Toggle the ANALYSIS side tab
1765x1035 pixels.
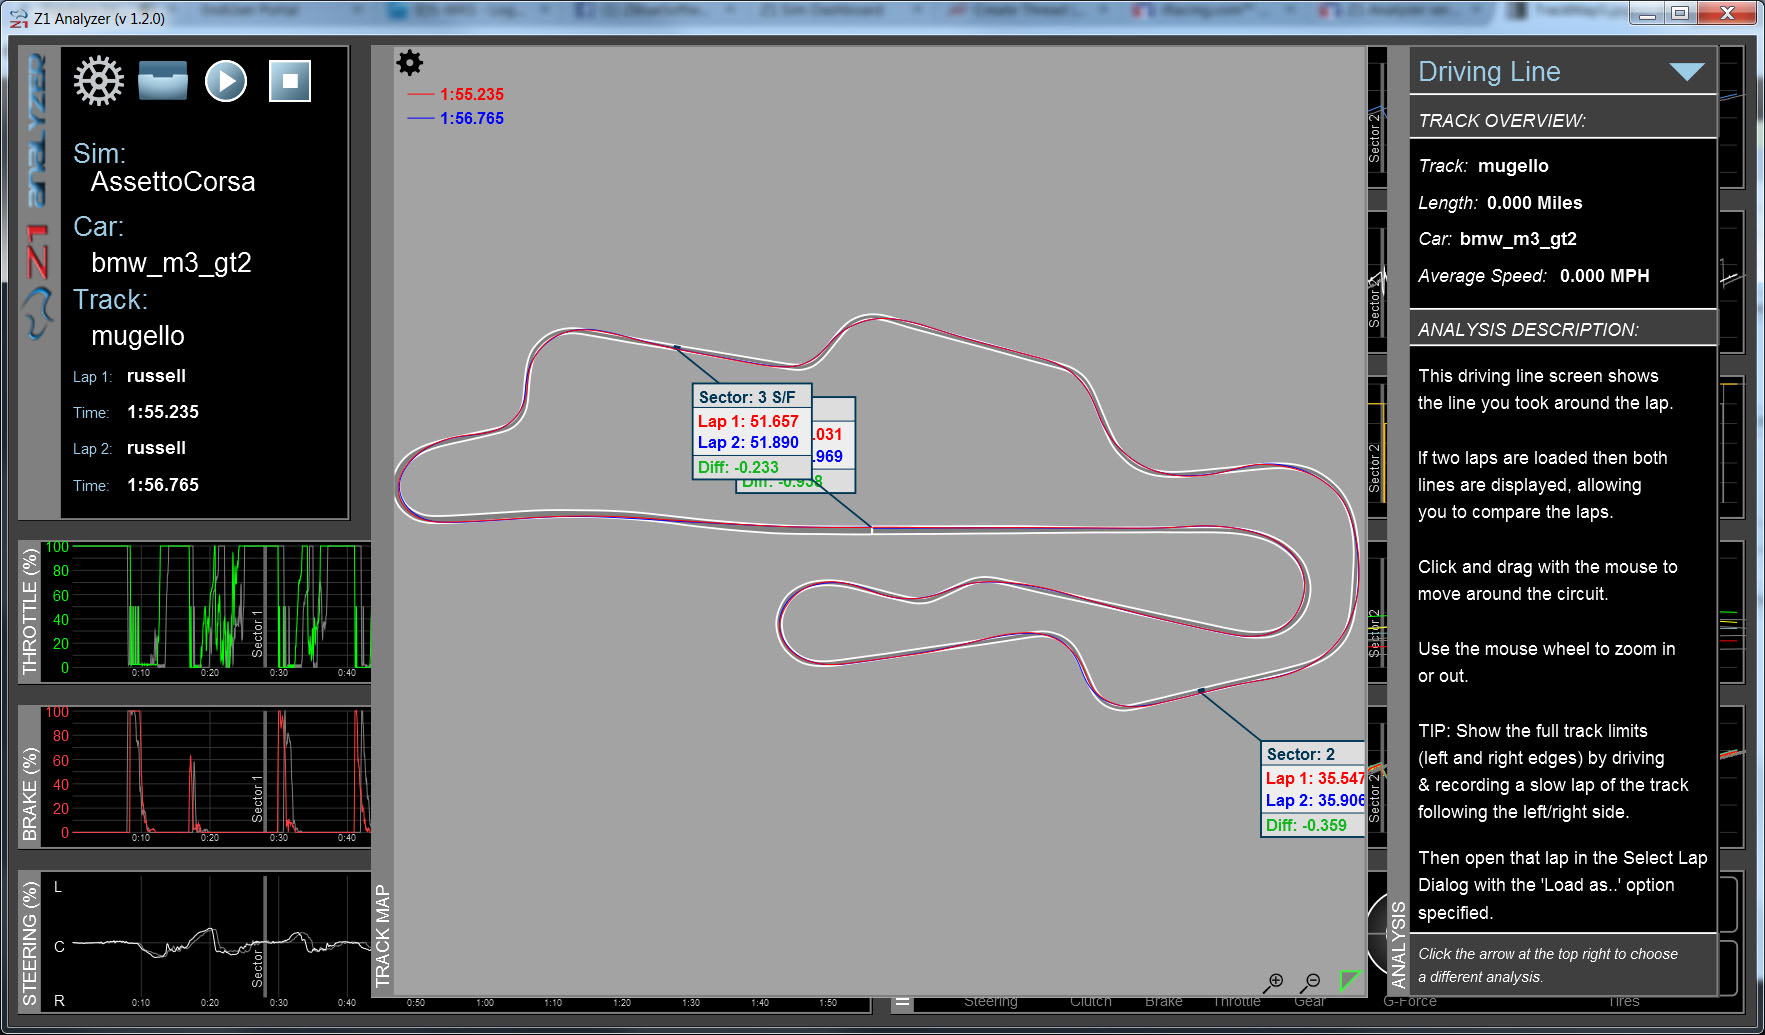pos(1398,943)
